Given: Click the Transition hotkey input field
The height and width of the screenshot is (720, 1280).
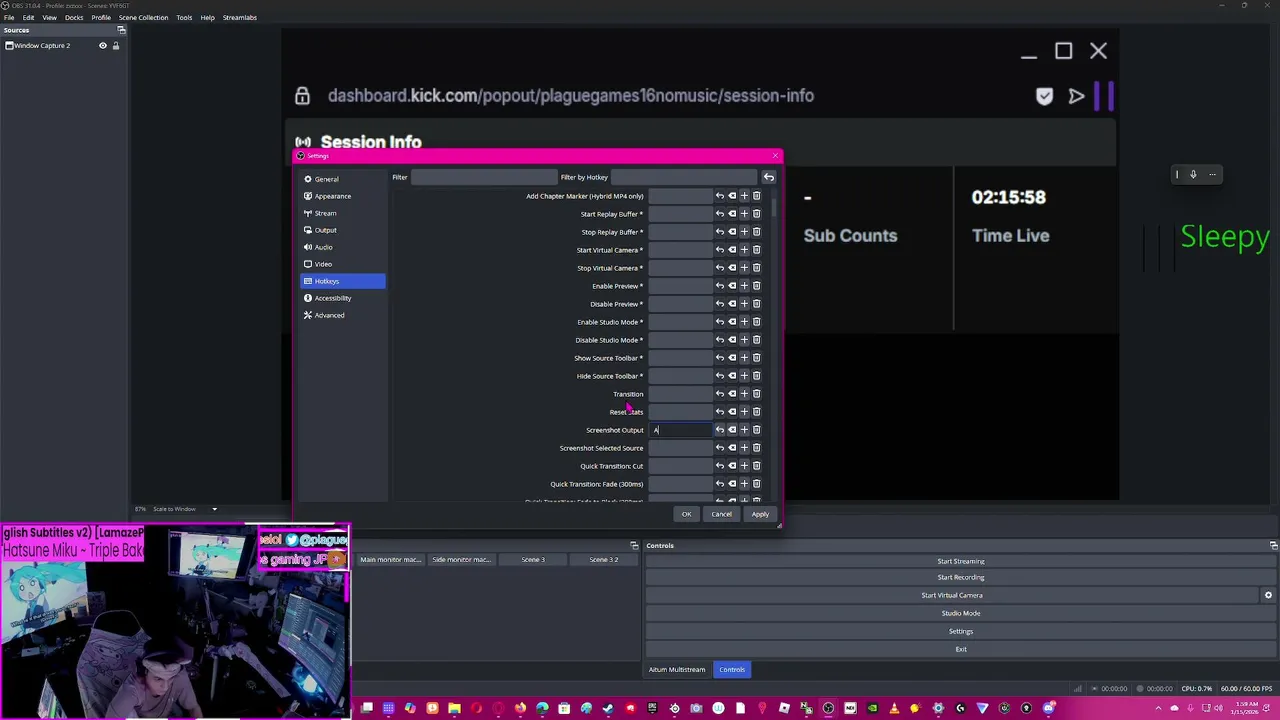Looking at the screenshot, I should (680, 394).
